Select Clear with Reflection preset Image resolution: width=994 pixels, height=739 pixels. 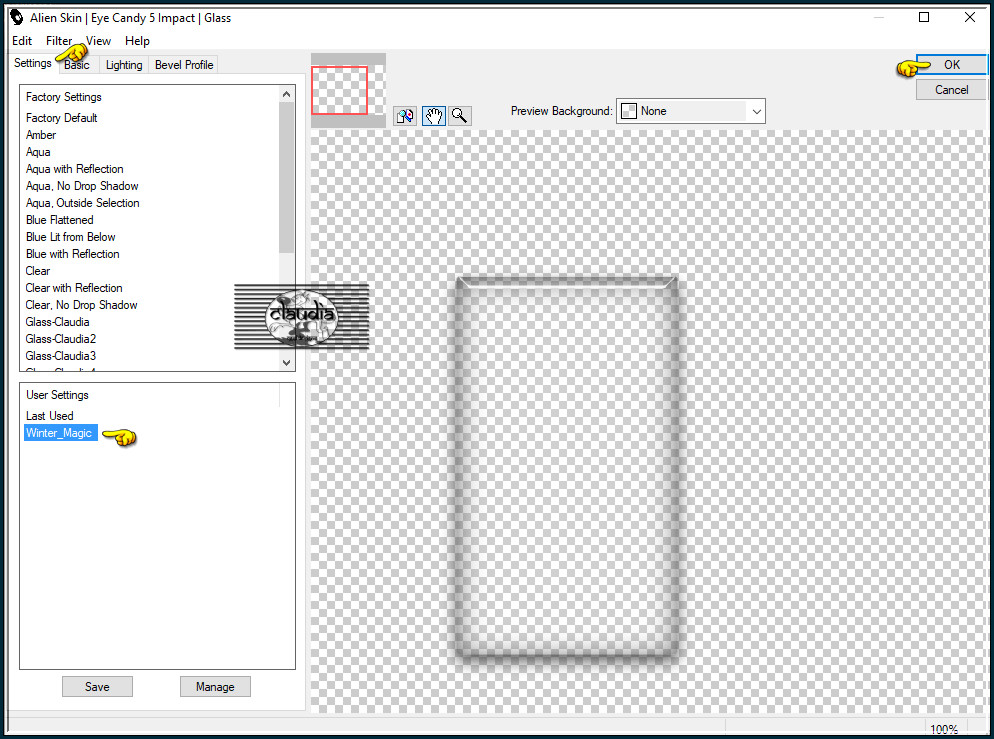pos(74,288)
